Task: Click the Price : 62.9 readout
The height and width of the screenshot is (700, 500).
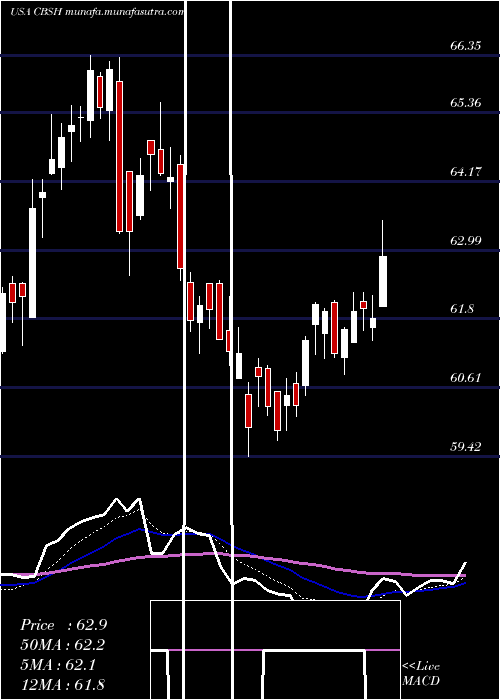Action: [x=63, y=625]
